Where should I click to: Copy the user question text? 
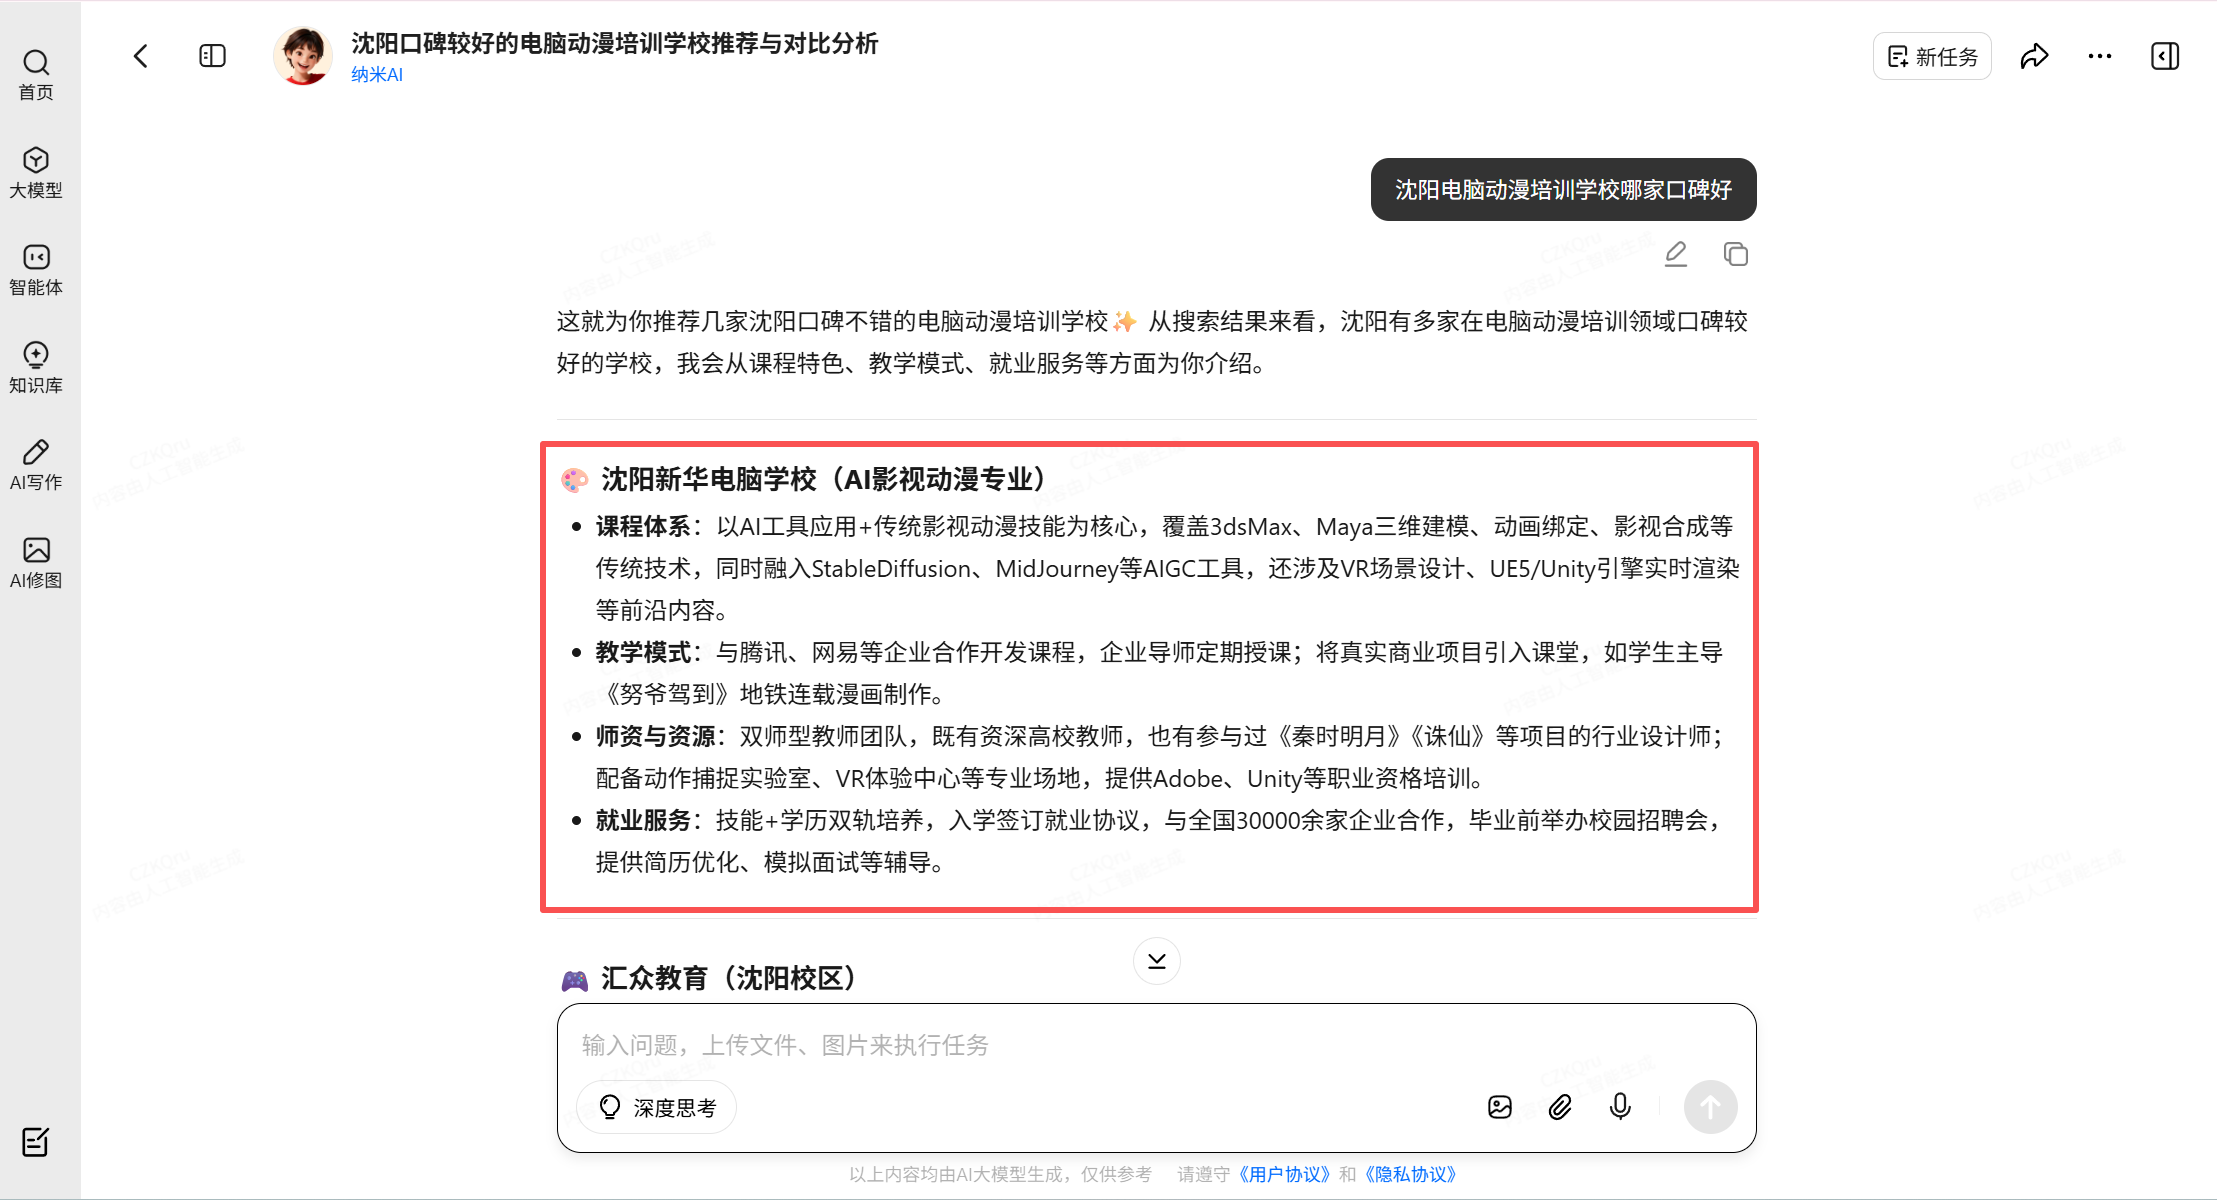click(x=1735, y=254)
